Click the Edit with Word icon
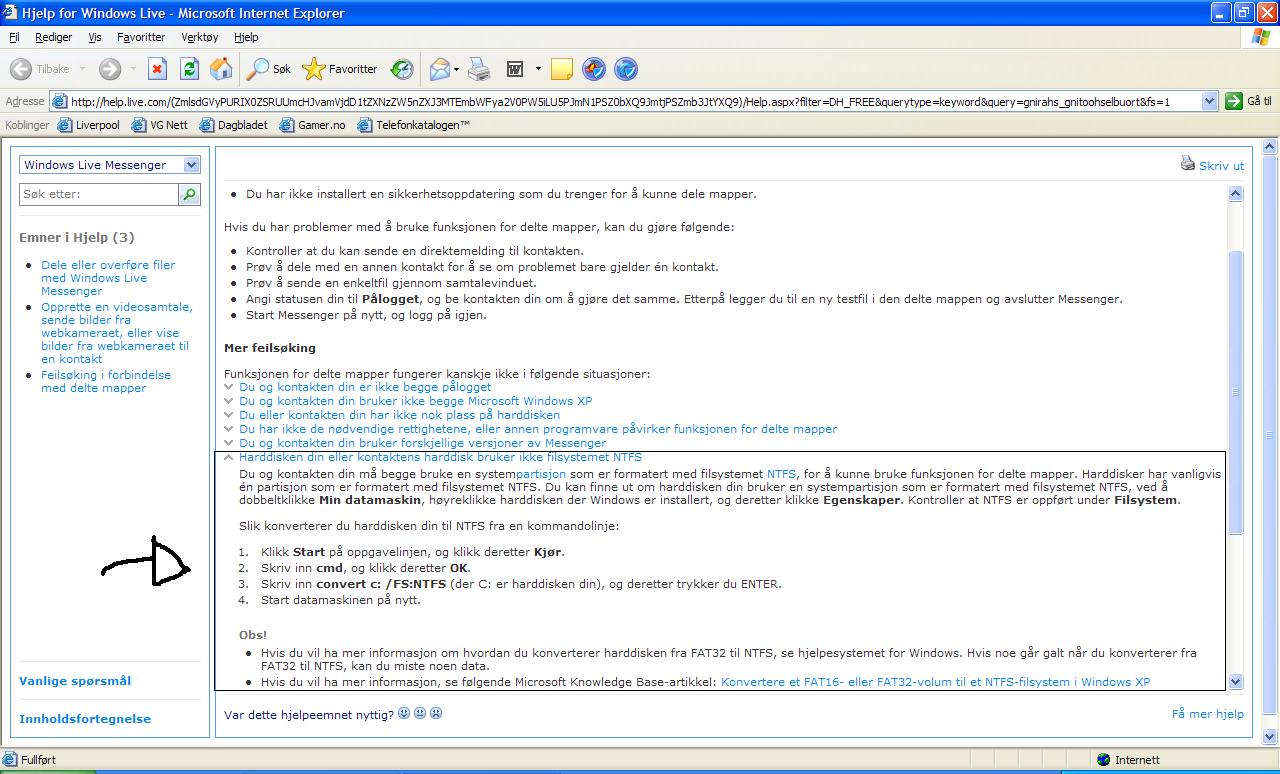Viewport: 1280px width, 774px height. pyautogui.click(x=516, y=69)
